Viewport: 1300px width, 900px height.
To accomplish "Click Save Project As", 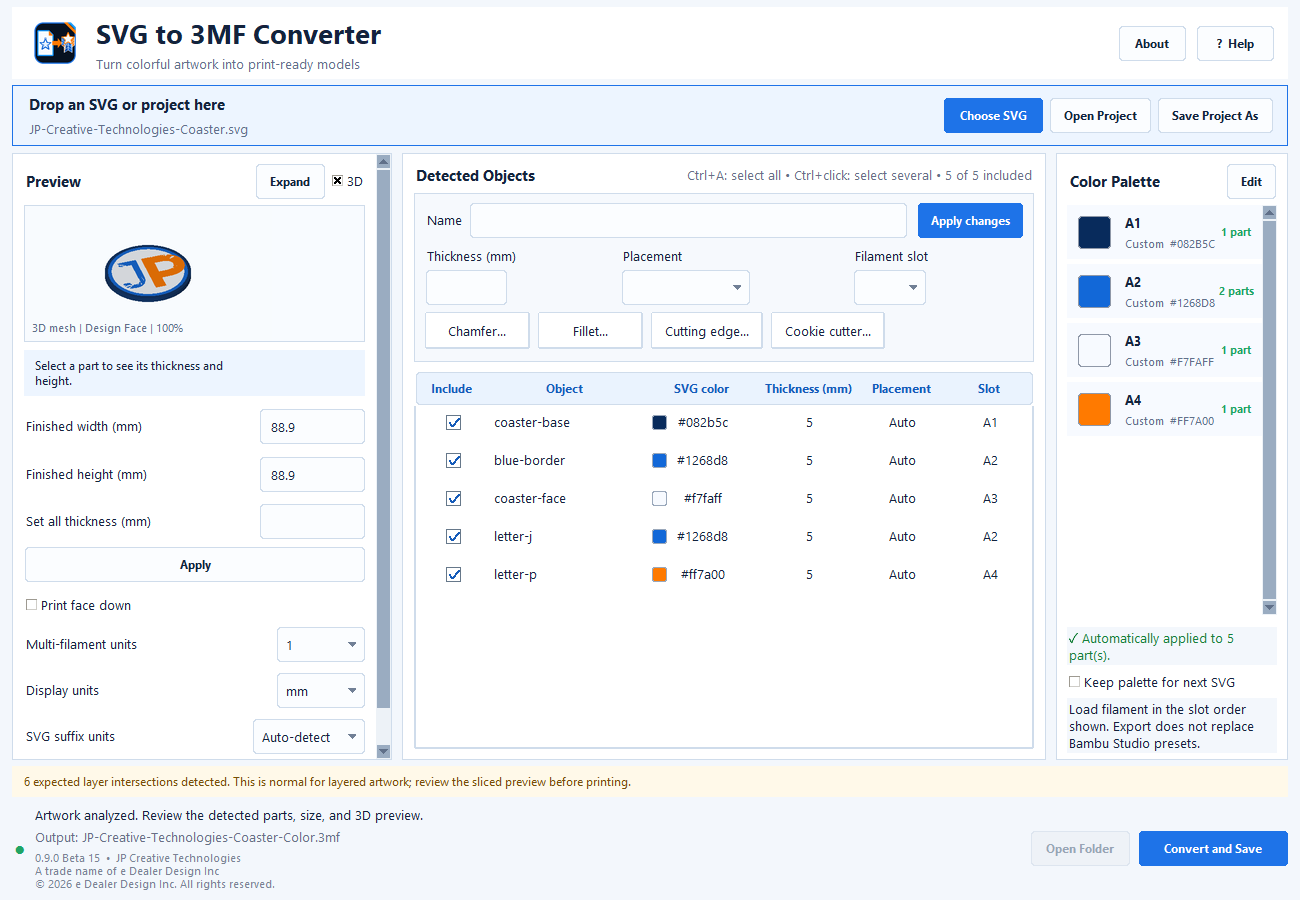I will (1215, 116).
